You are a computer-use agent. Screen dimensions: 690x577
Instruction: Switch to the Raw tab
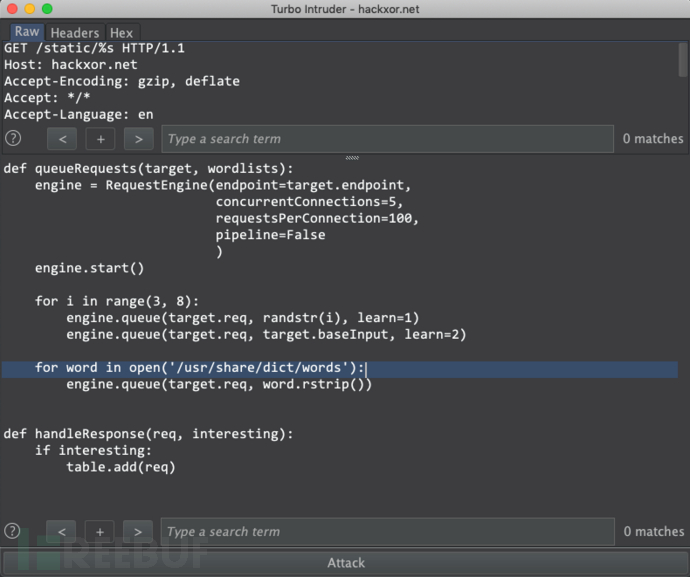coord(27,32)
